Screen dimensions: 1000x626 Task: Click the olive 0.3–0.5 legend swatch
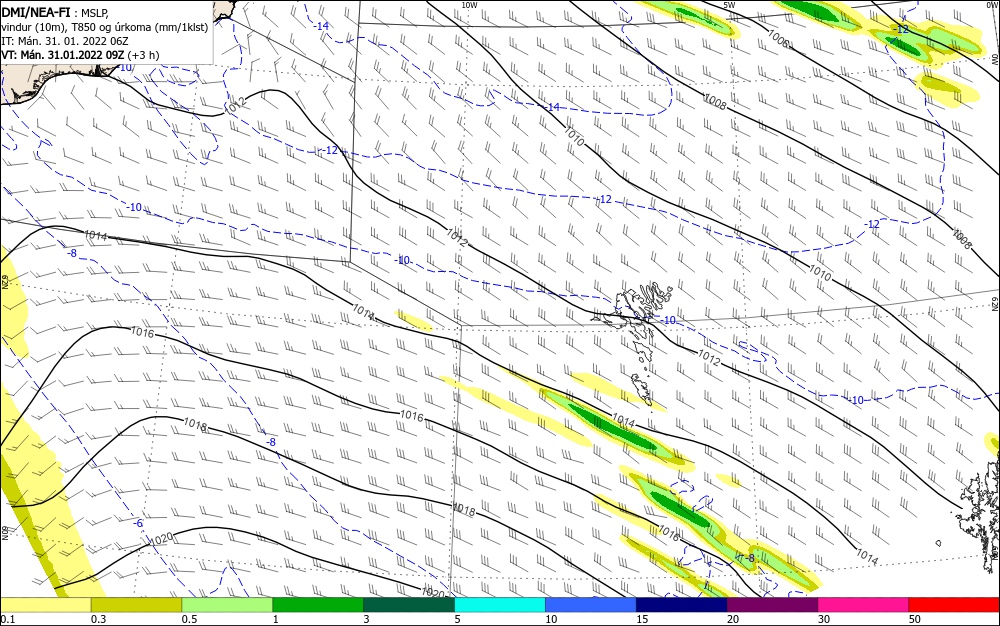tap(136, 605)
